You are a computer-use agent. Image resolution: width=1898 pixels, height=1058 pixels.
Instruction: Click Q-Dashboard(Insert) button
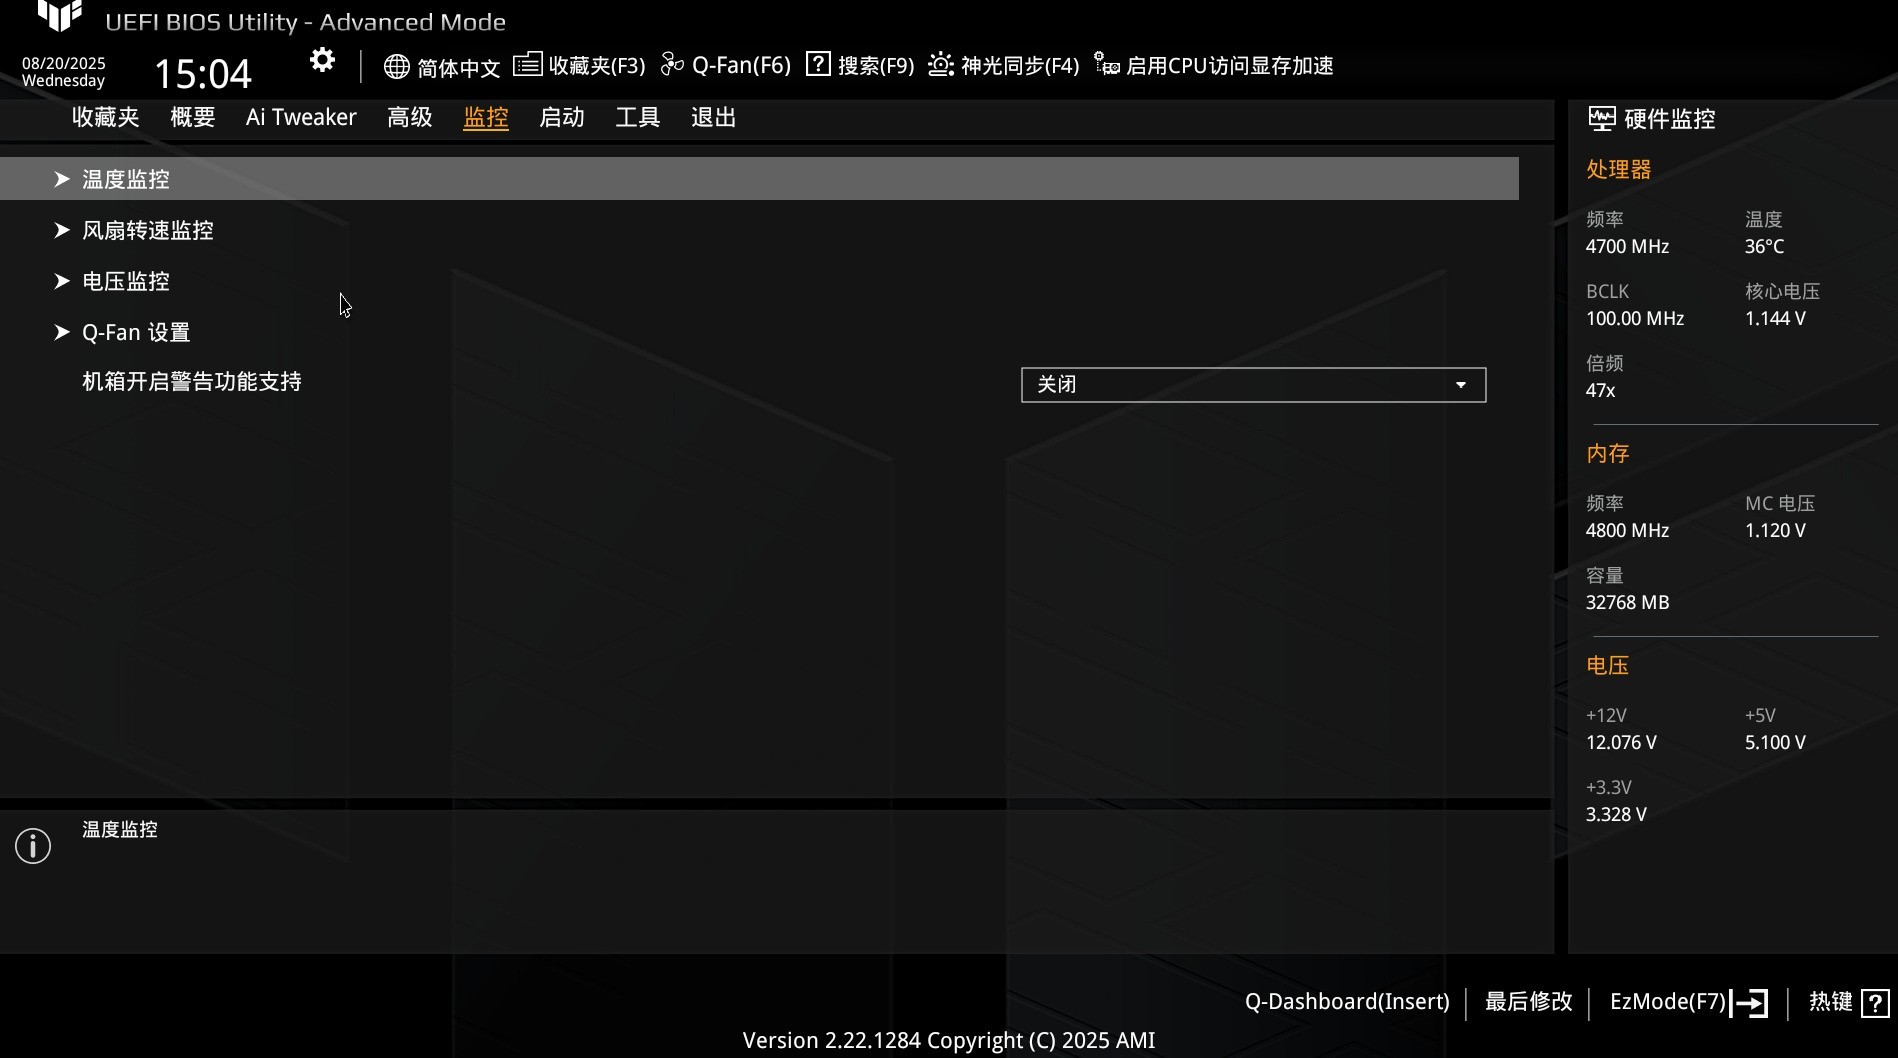pyautogui.click(x=1347, y=1002)
